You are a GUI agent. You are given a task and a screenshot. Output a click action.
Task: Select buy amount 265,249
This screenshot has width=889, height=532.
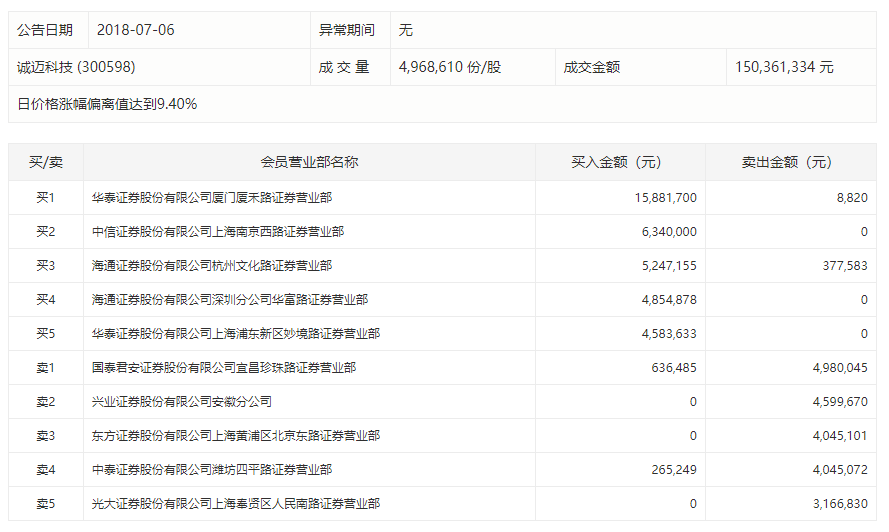click(674, 470)
